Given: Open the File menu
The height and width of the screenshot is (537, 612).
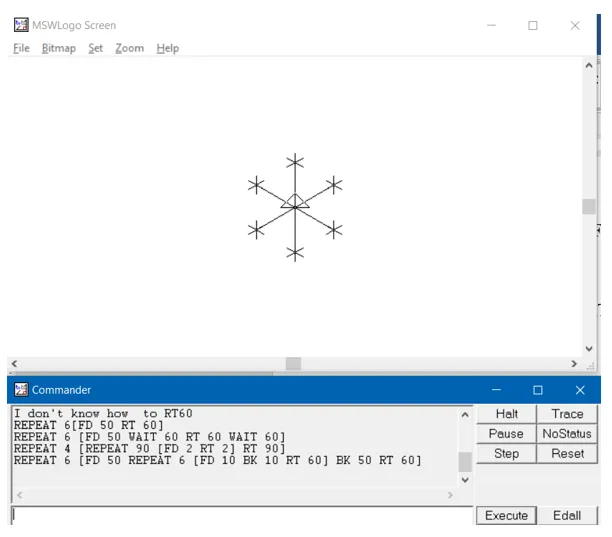Looking at the screenshot, I should (x=21, y=48).
